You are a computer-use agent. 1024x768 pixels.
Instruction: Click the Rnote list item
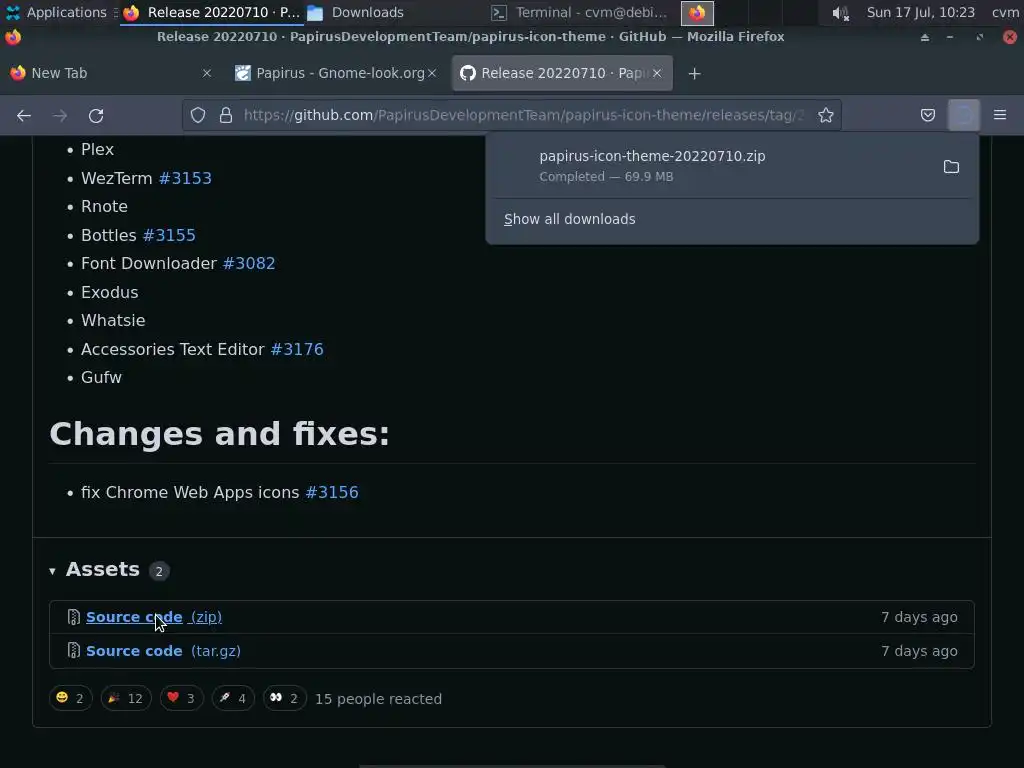pos(104,206)
